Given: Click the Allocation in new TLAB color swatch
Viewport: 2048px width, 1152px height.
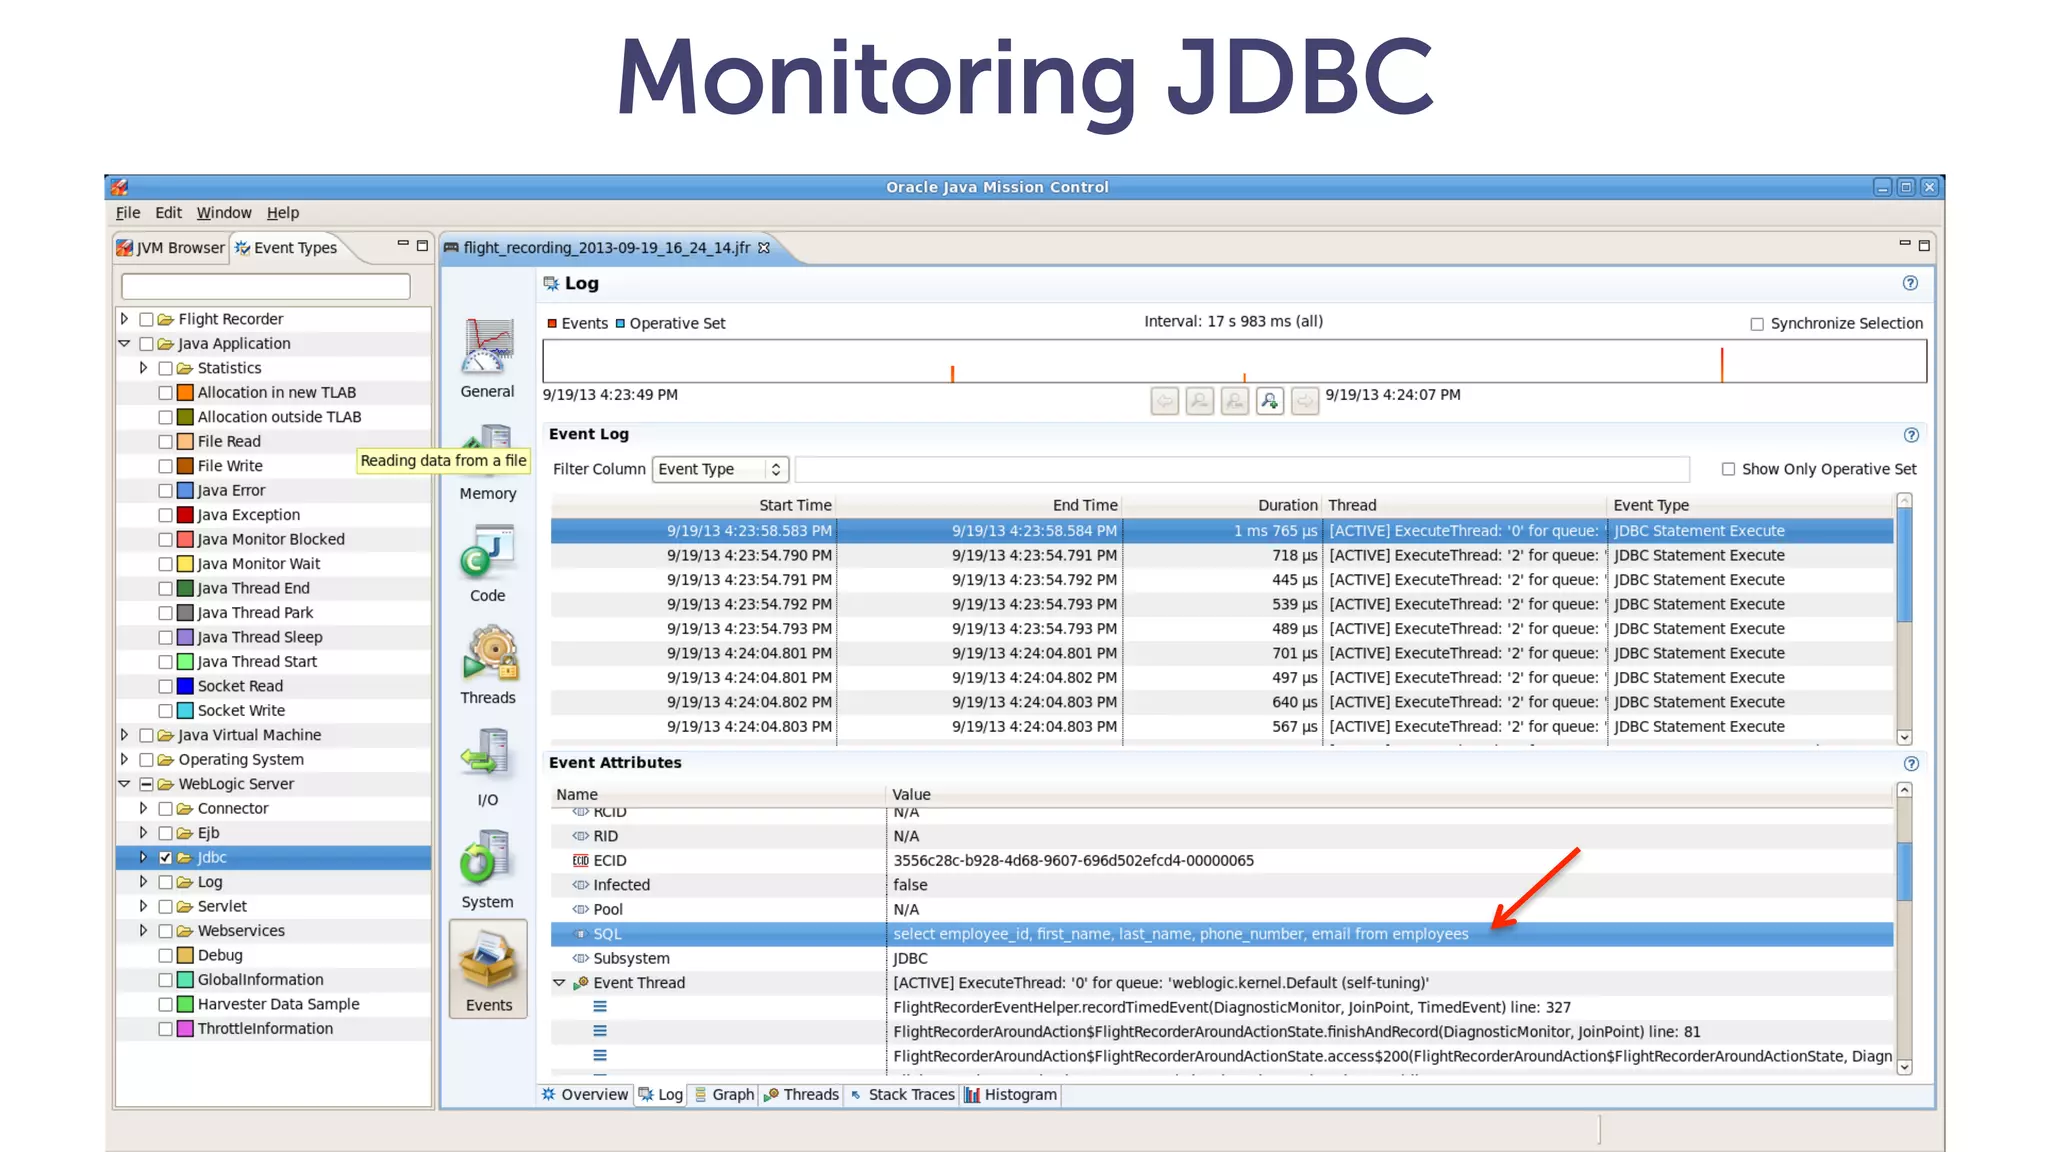Looking at the screenshot, I should 185,393.
